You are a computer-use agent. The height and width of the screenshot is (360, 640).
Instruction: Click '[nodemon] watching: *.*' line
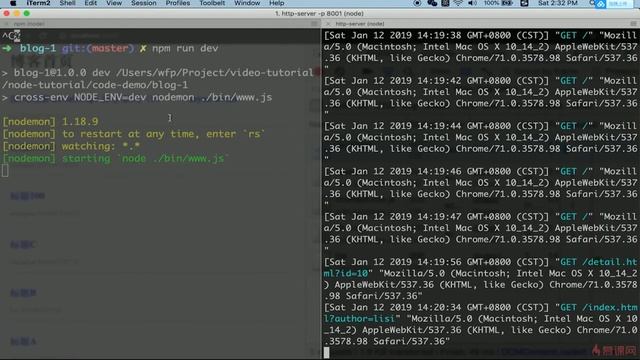[71, 146]
